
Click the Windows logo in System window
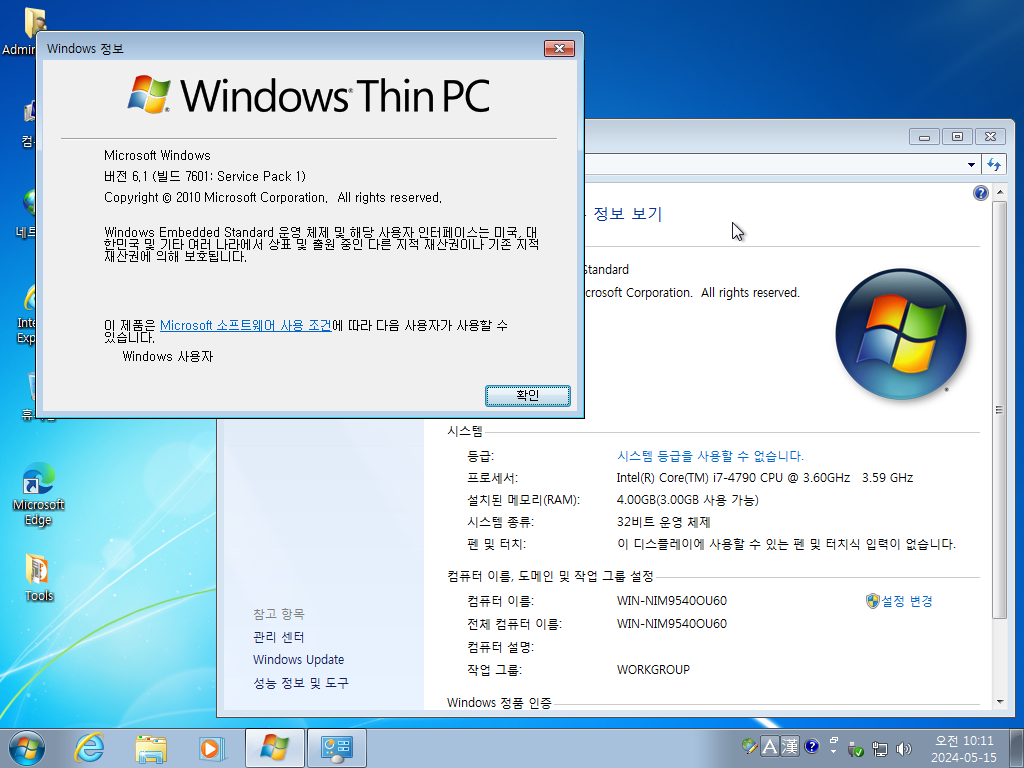(901, 334)
